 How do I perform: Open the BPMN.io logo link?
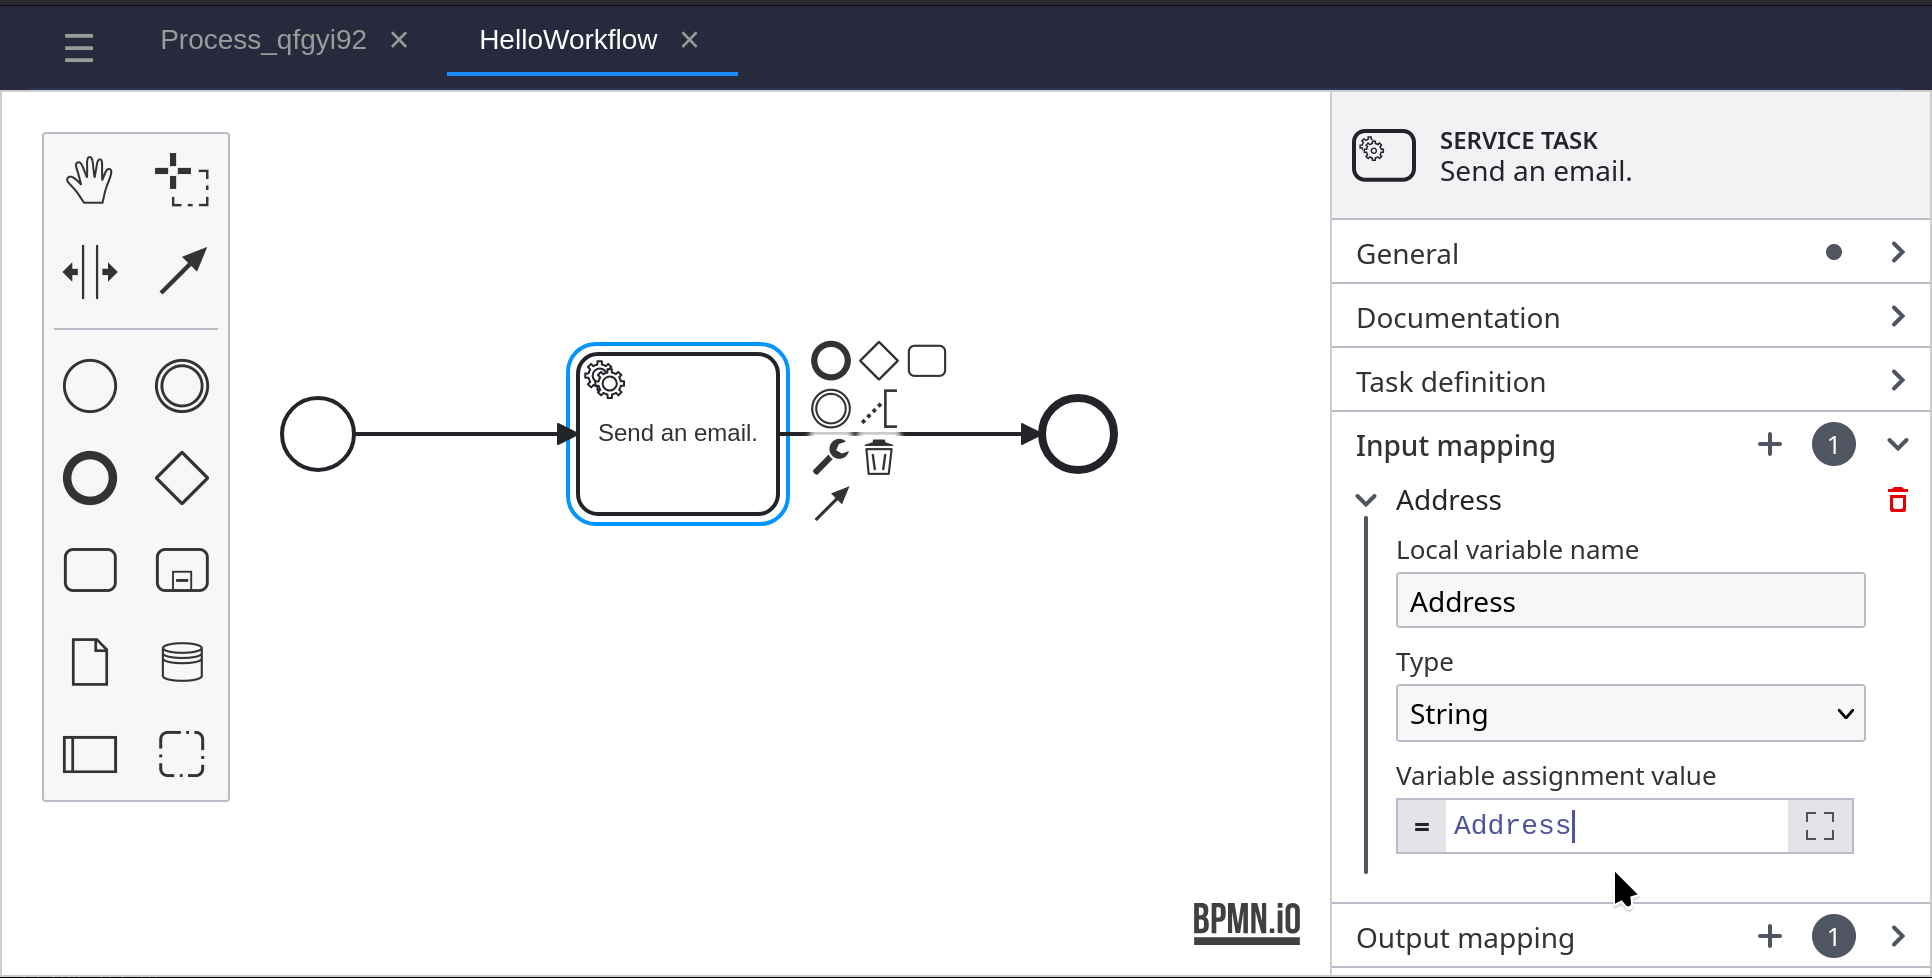(x=1246, y=920)
